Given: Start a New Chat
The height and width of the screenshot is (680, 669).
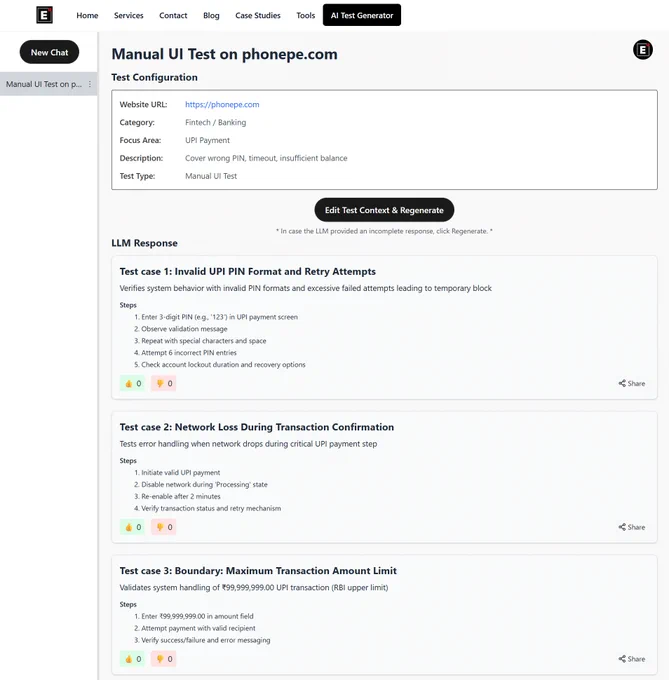Looking at the screenshot, I should (x=49, y=52).
